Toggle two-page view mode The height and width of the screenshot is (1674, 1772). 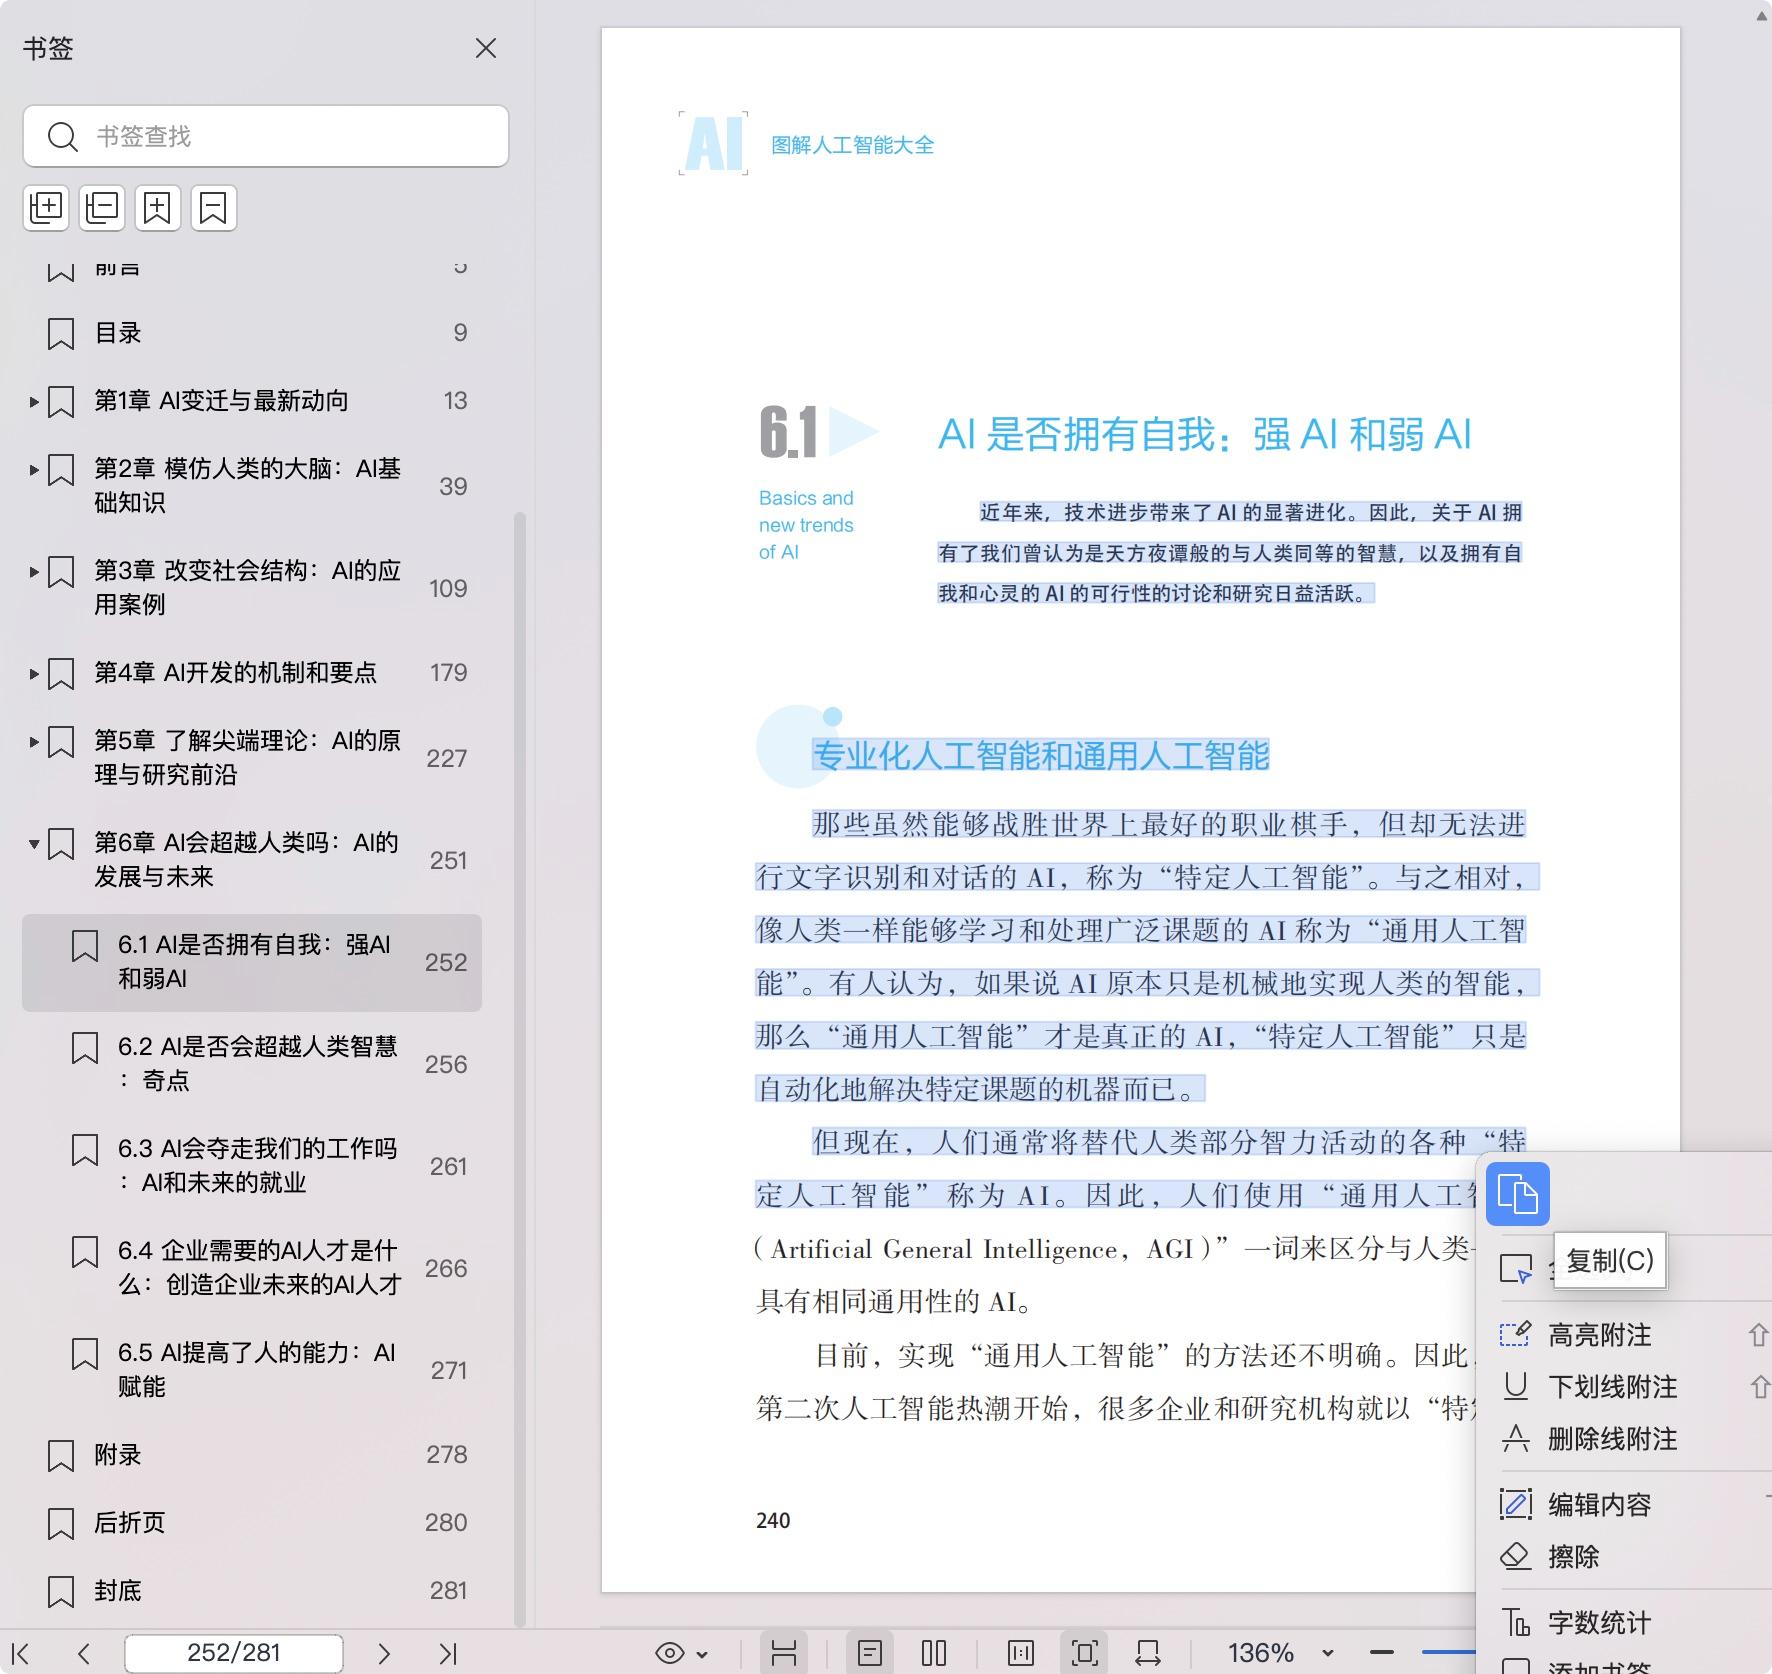934,1653
